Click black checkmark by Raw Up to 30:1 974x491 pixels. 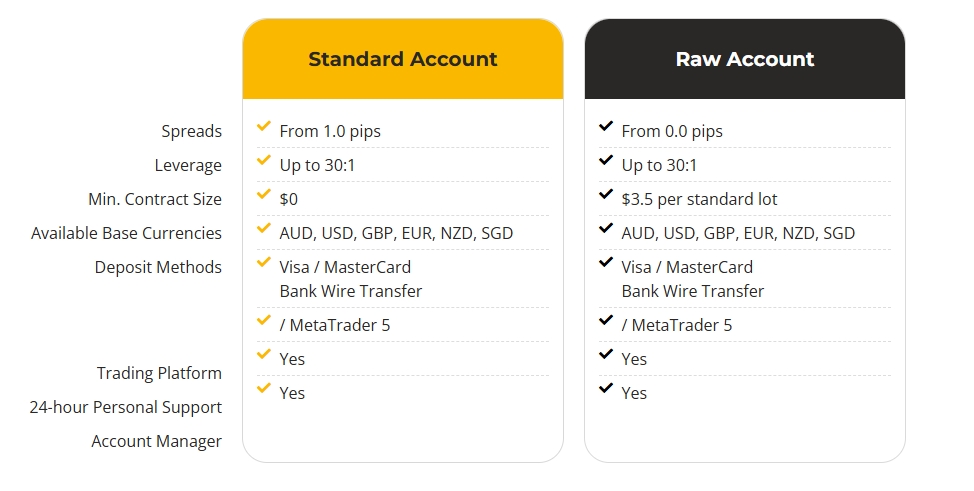[606, 160]
